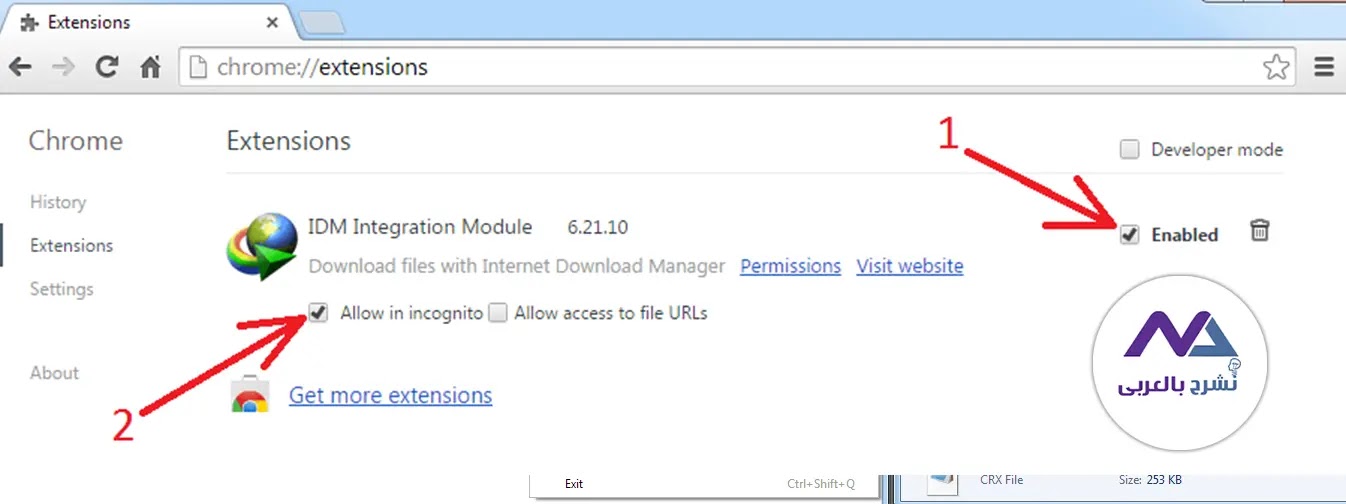Bookmark page with star icon

[1275, 68]
